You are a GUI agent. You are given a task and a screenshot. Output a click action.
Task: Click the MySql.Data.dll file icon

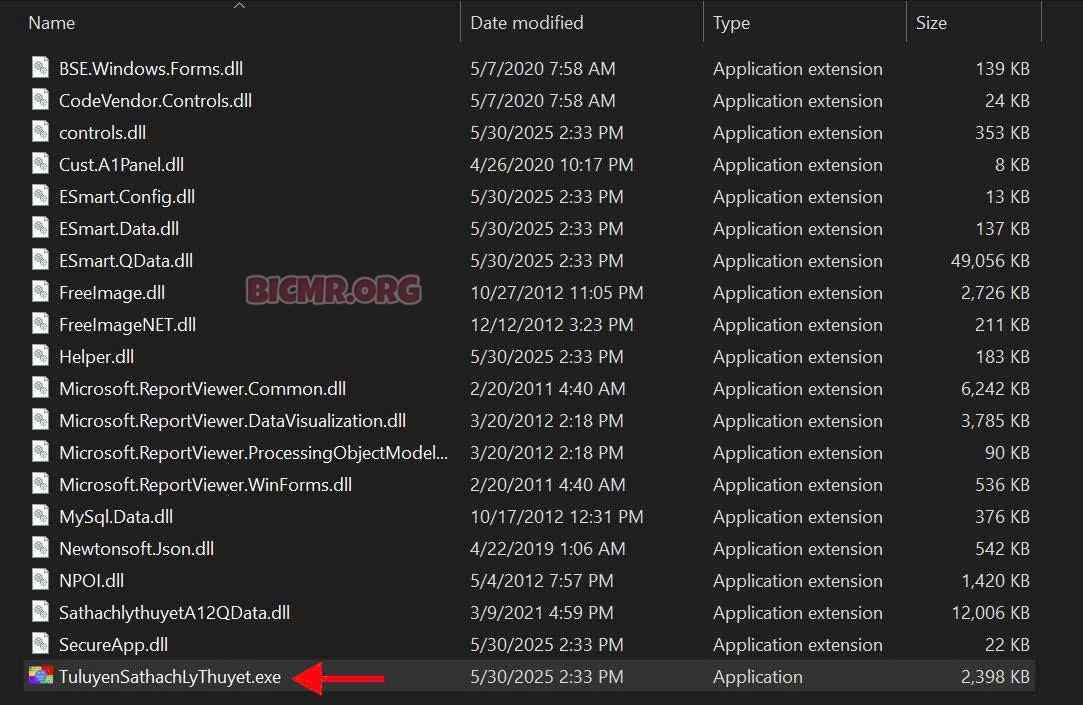coord(41,516)
